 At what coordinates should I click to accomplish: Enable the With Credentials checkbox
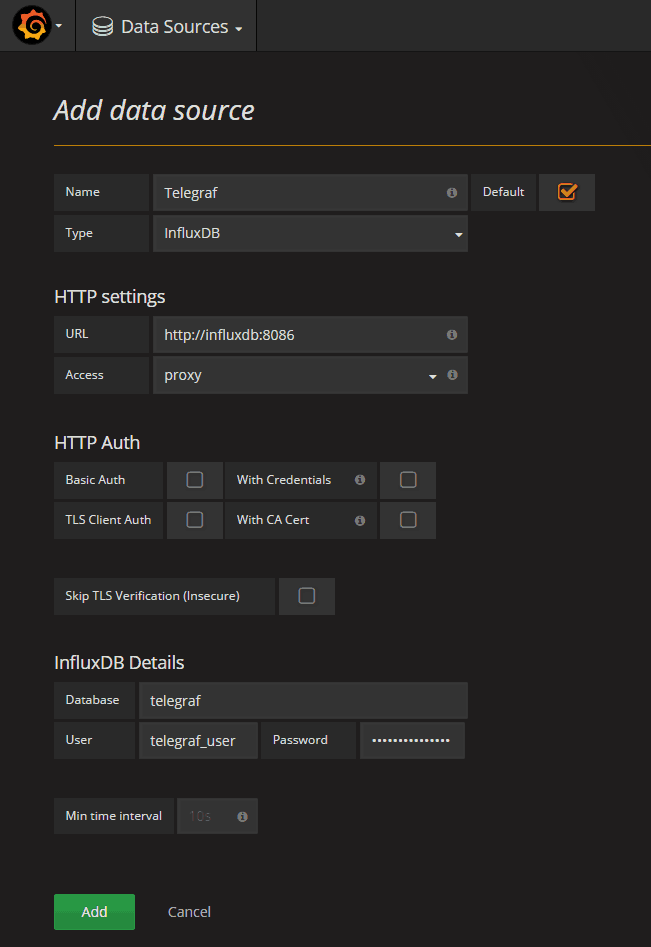click(x=408, y=480)
